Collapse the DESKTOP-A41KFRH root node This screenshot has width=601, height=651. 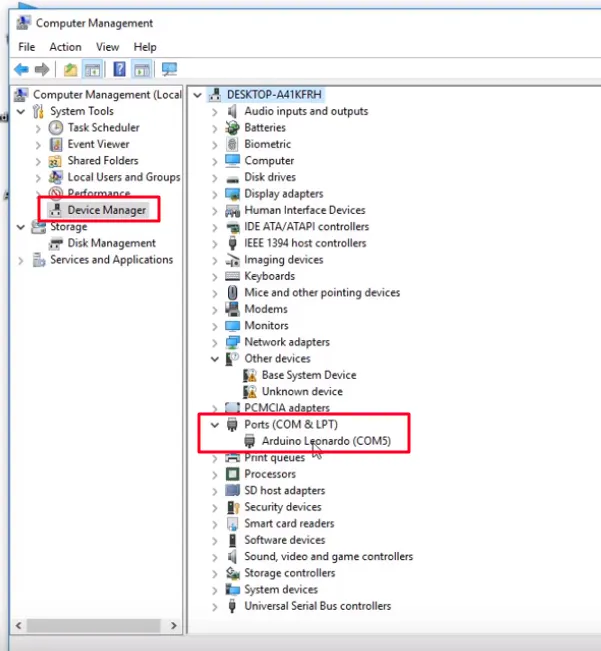point(198,95)
